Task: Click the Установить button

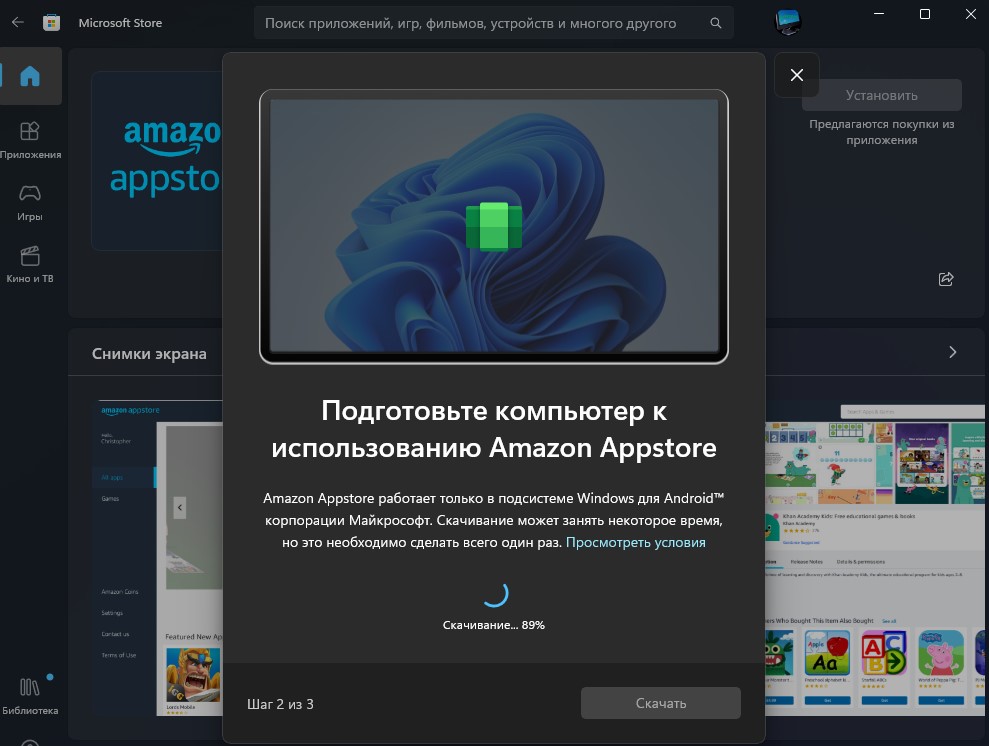Action: [x=881, y=95]
